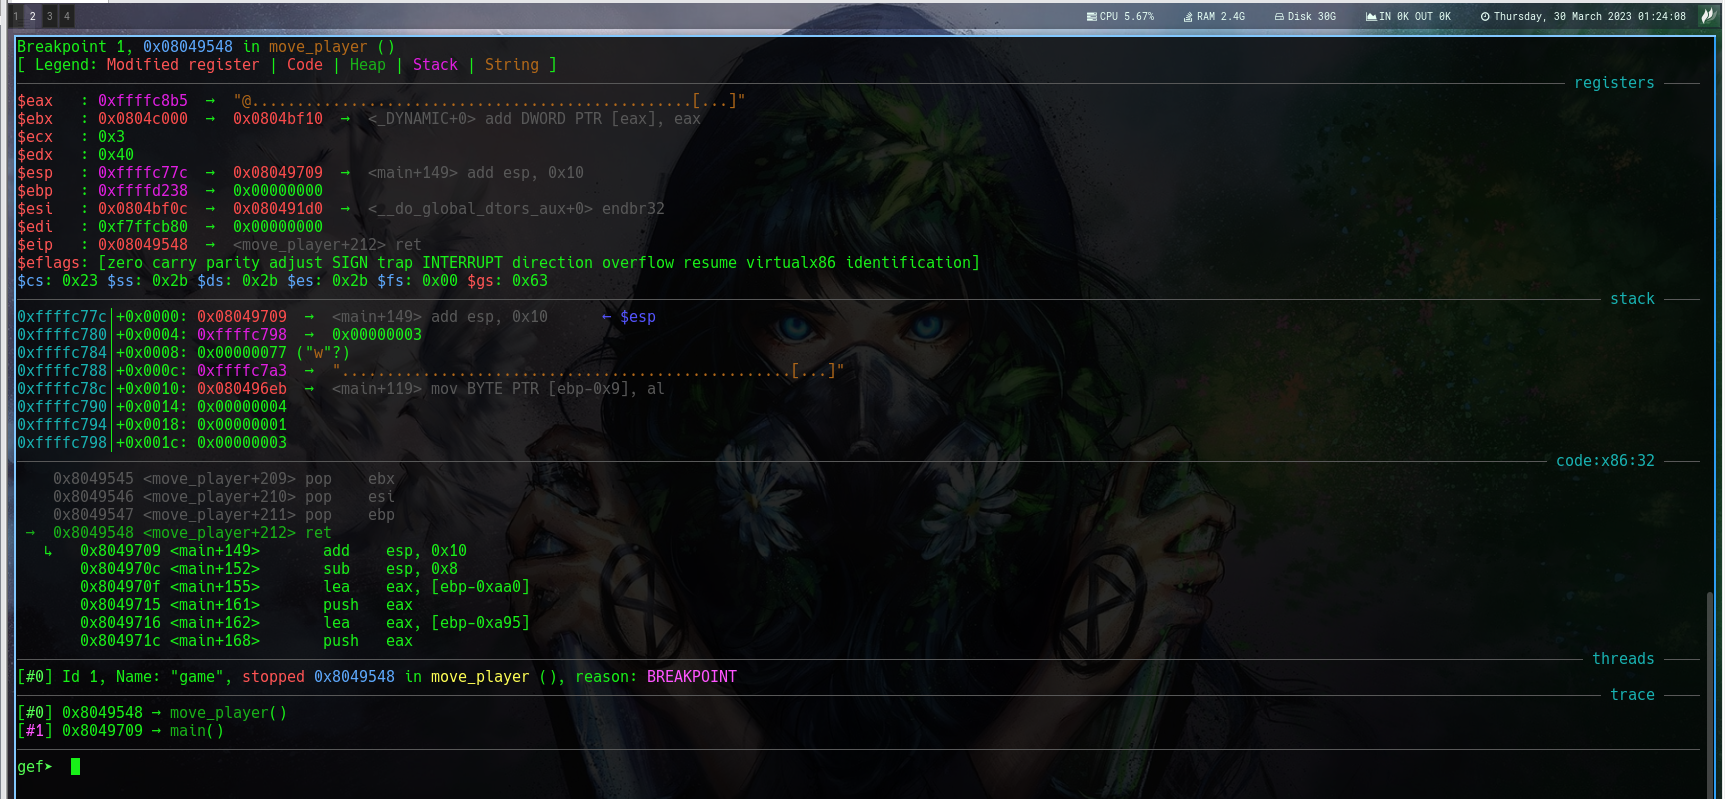Click stack value 0x080496eb

coord(242,388)
